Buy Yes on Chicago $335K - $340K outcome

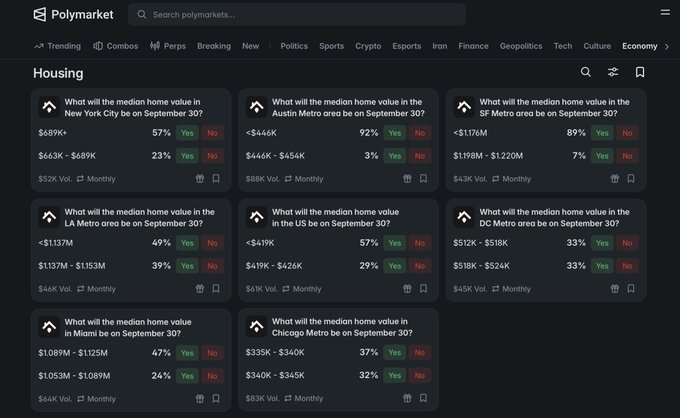(395, 353)
